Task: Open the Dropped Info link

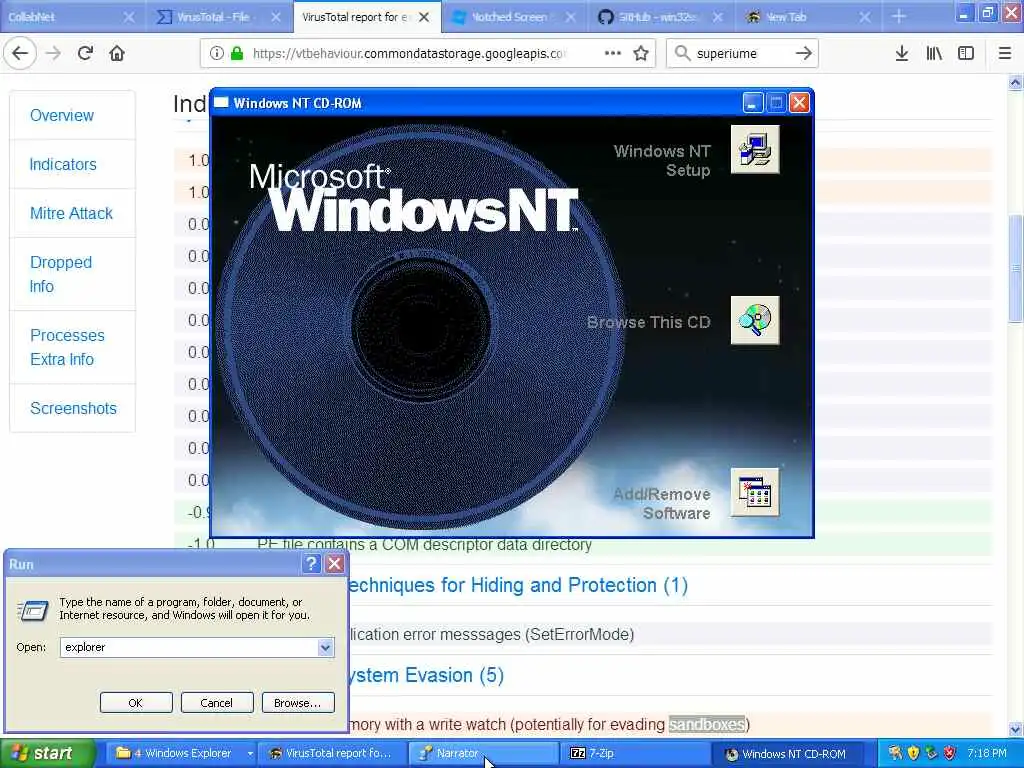Action: click(x=61, y=274)
